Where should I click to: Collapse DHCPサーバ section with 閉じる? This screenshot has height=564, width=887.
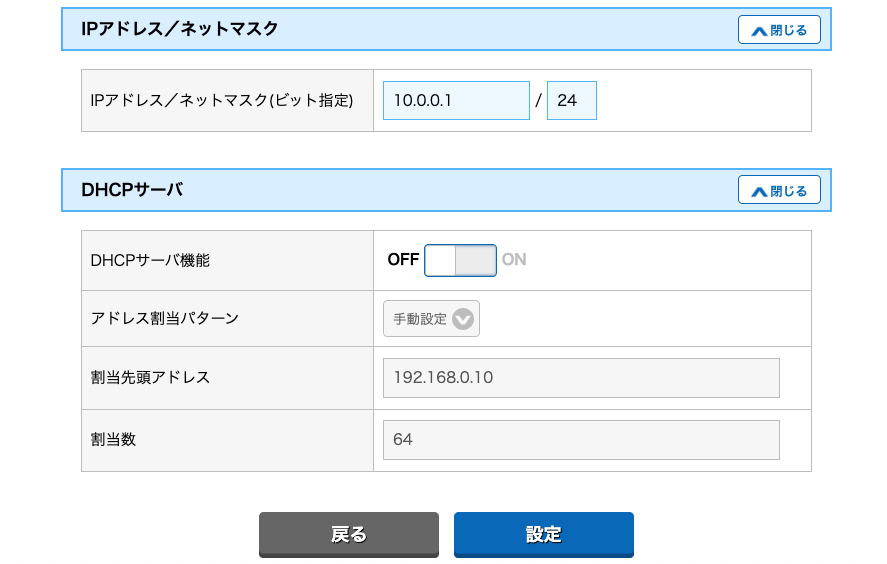pyautogui.click(x=780, y=190)
